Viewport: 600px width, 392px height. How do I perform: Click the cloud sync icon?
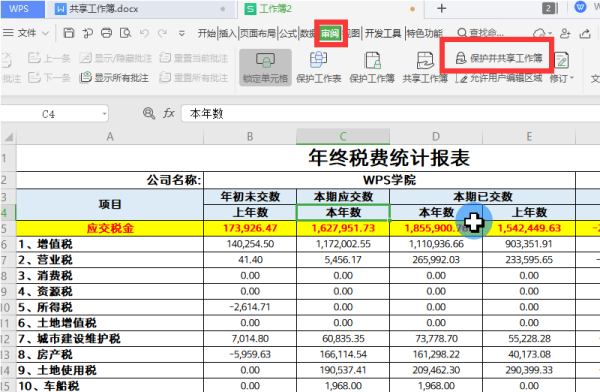coord(540,34)
